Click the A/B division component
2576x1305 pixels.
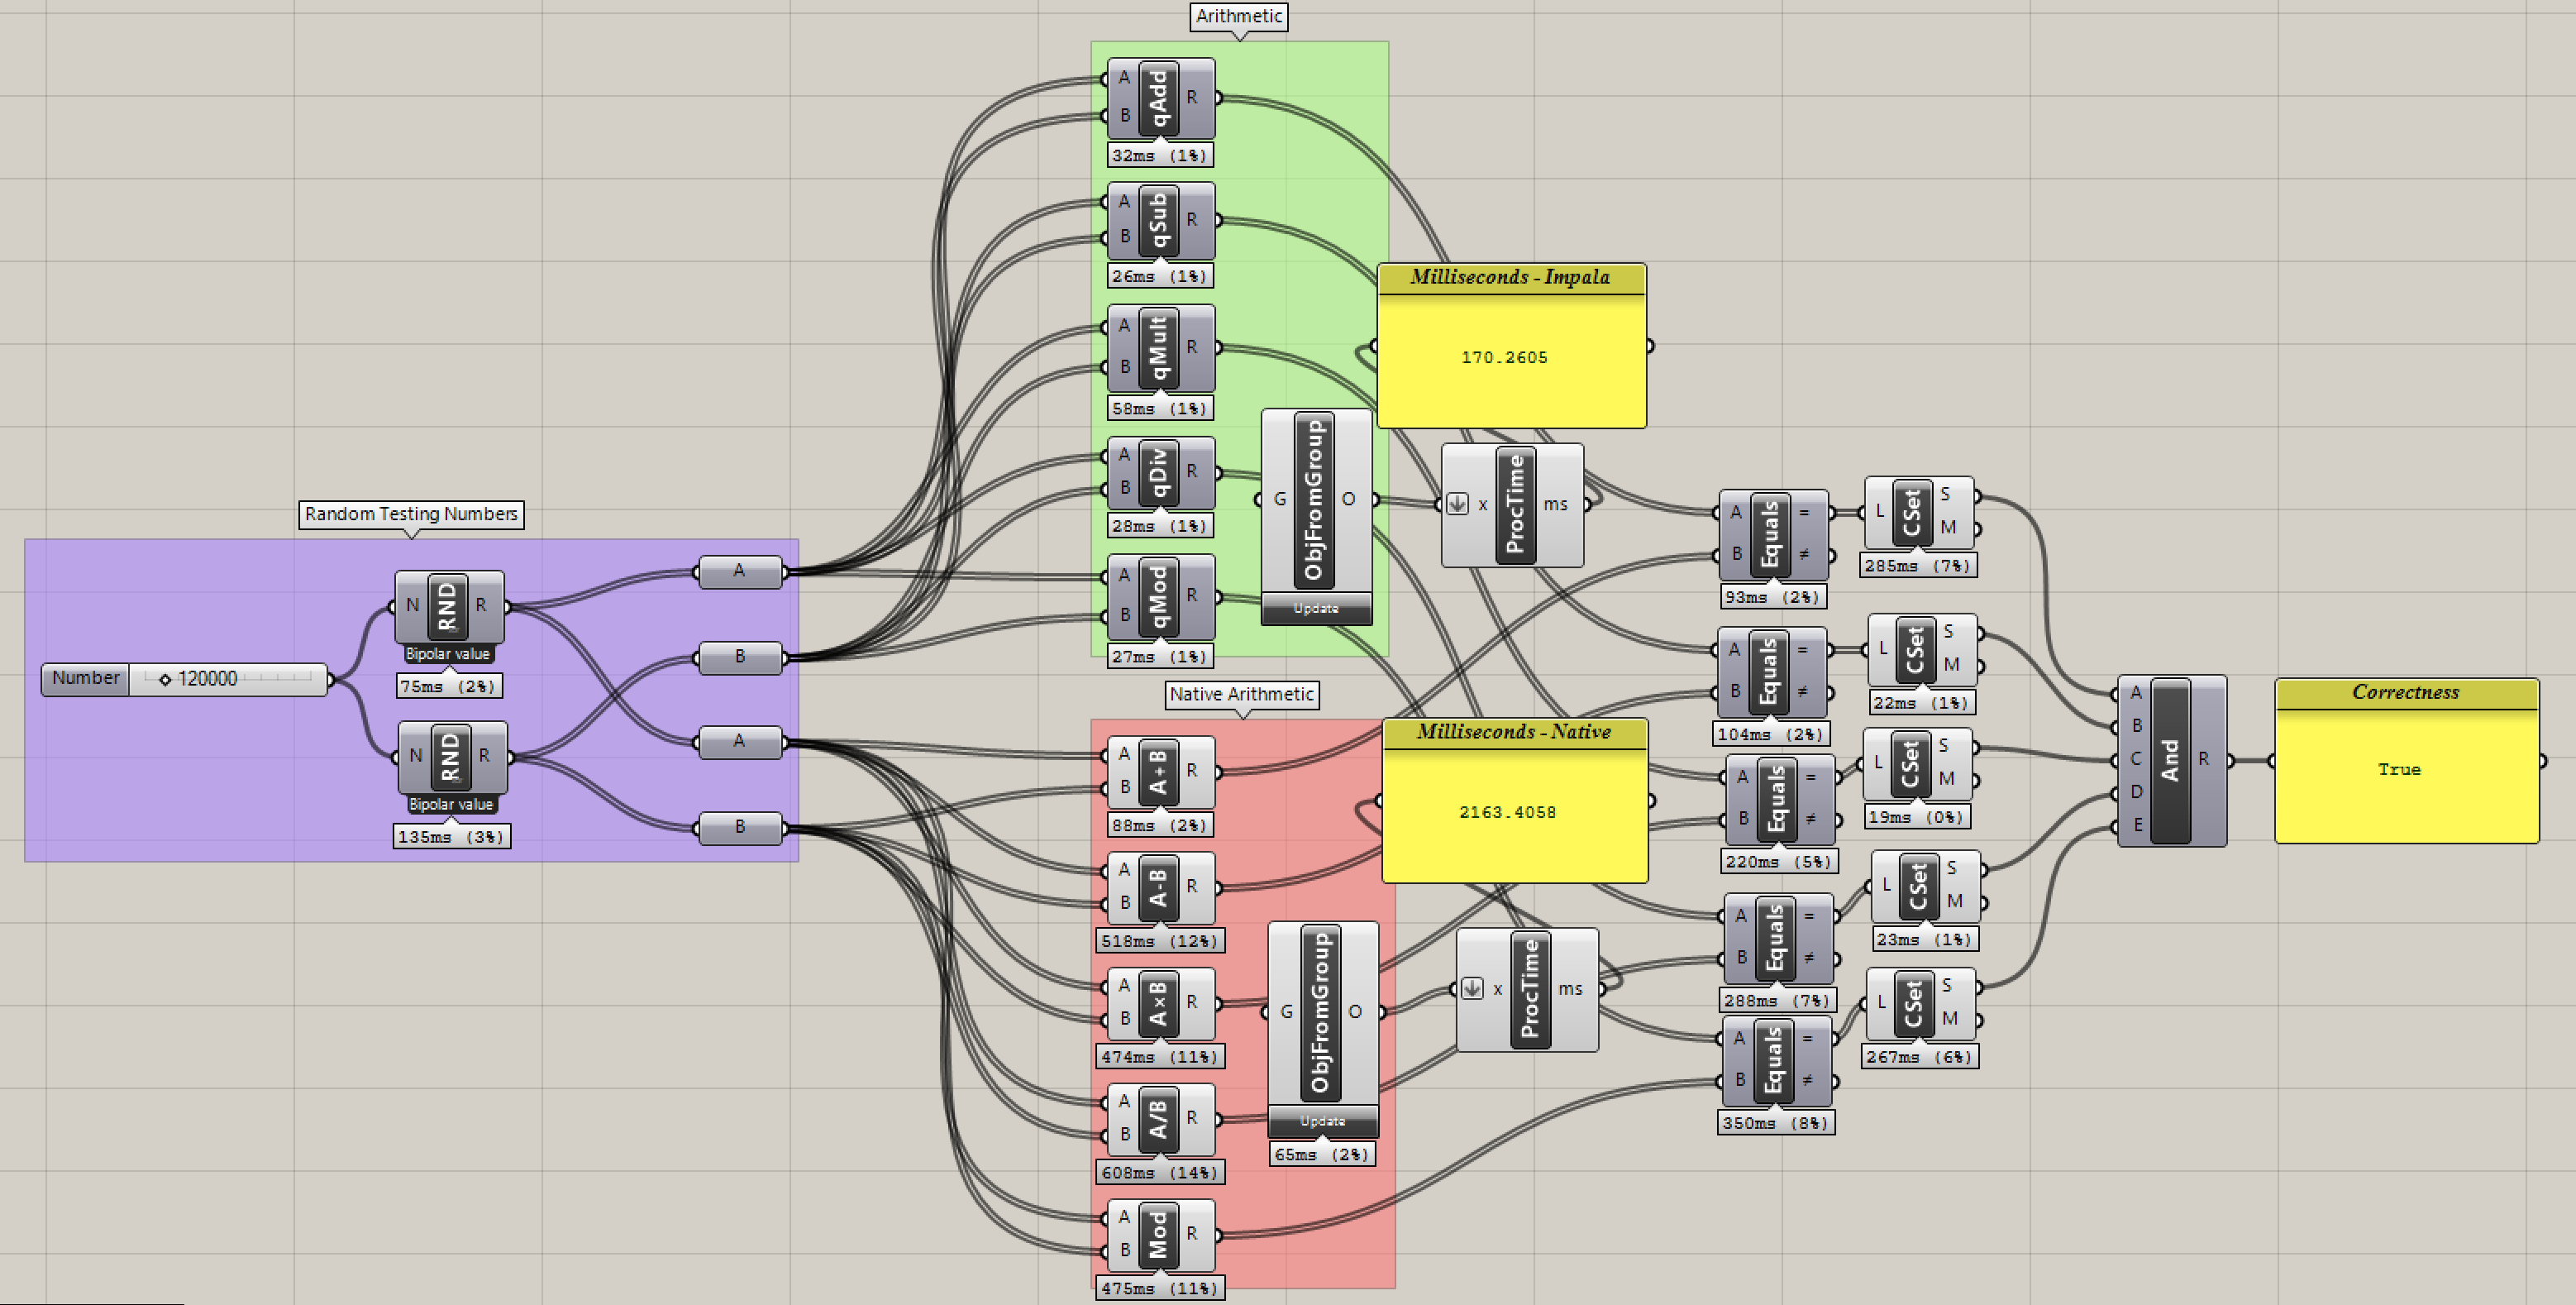tap(1159, 1118)
